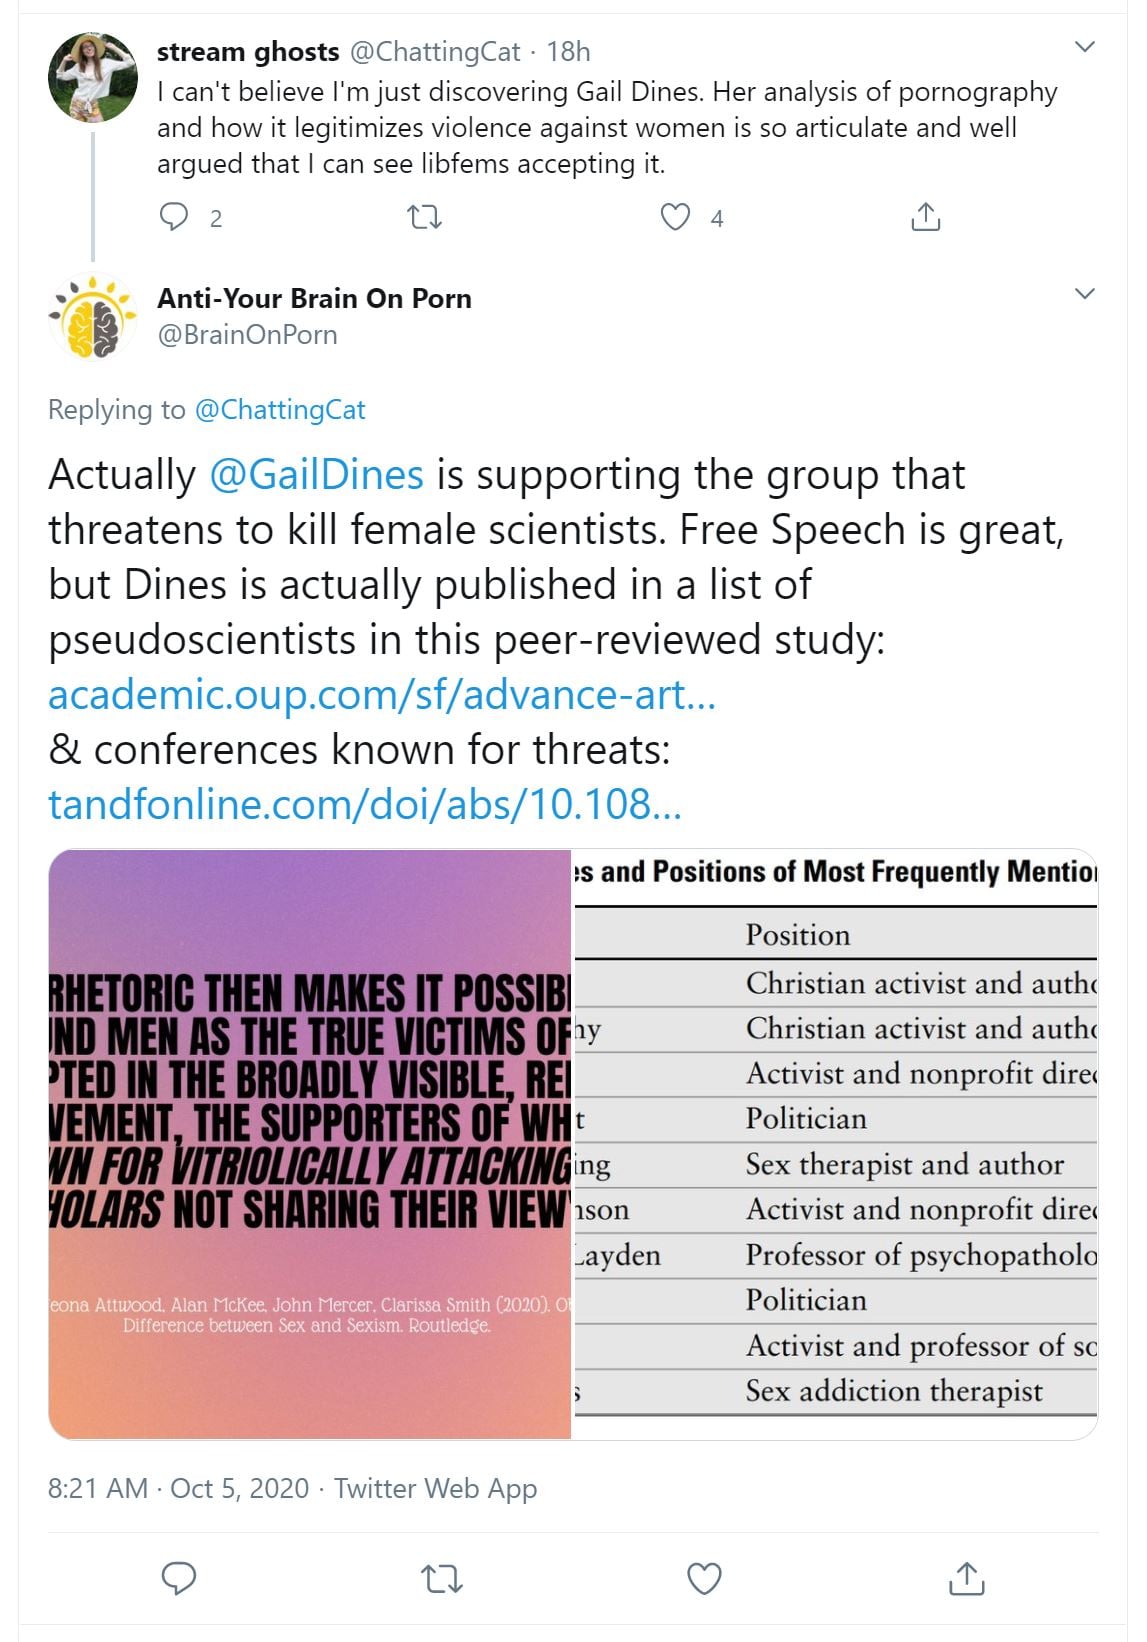Reply to the Anti-Your Brain On Porn tweet
This screenshot has width=1147, height=1642.
point(179,1578)
